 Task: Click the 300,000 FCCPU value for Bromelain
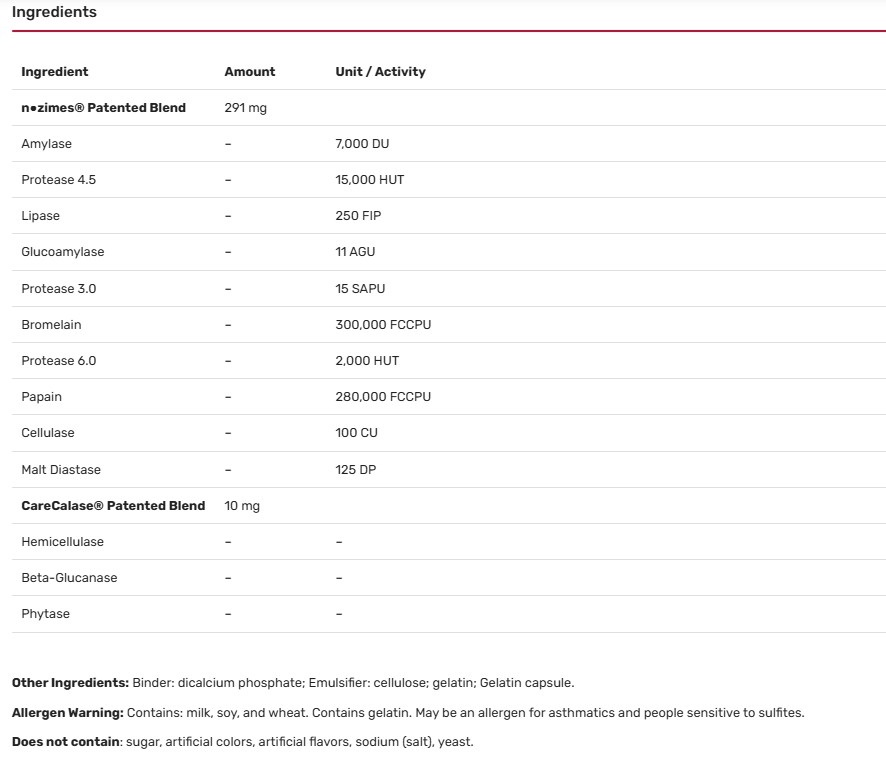click(x=383, y=325)
